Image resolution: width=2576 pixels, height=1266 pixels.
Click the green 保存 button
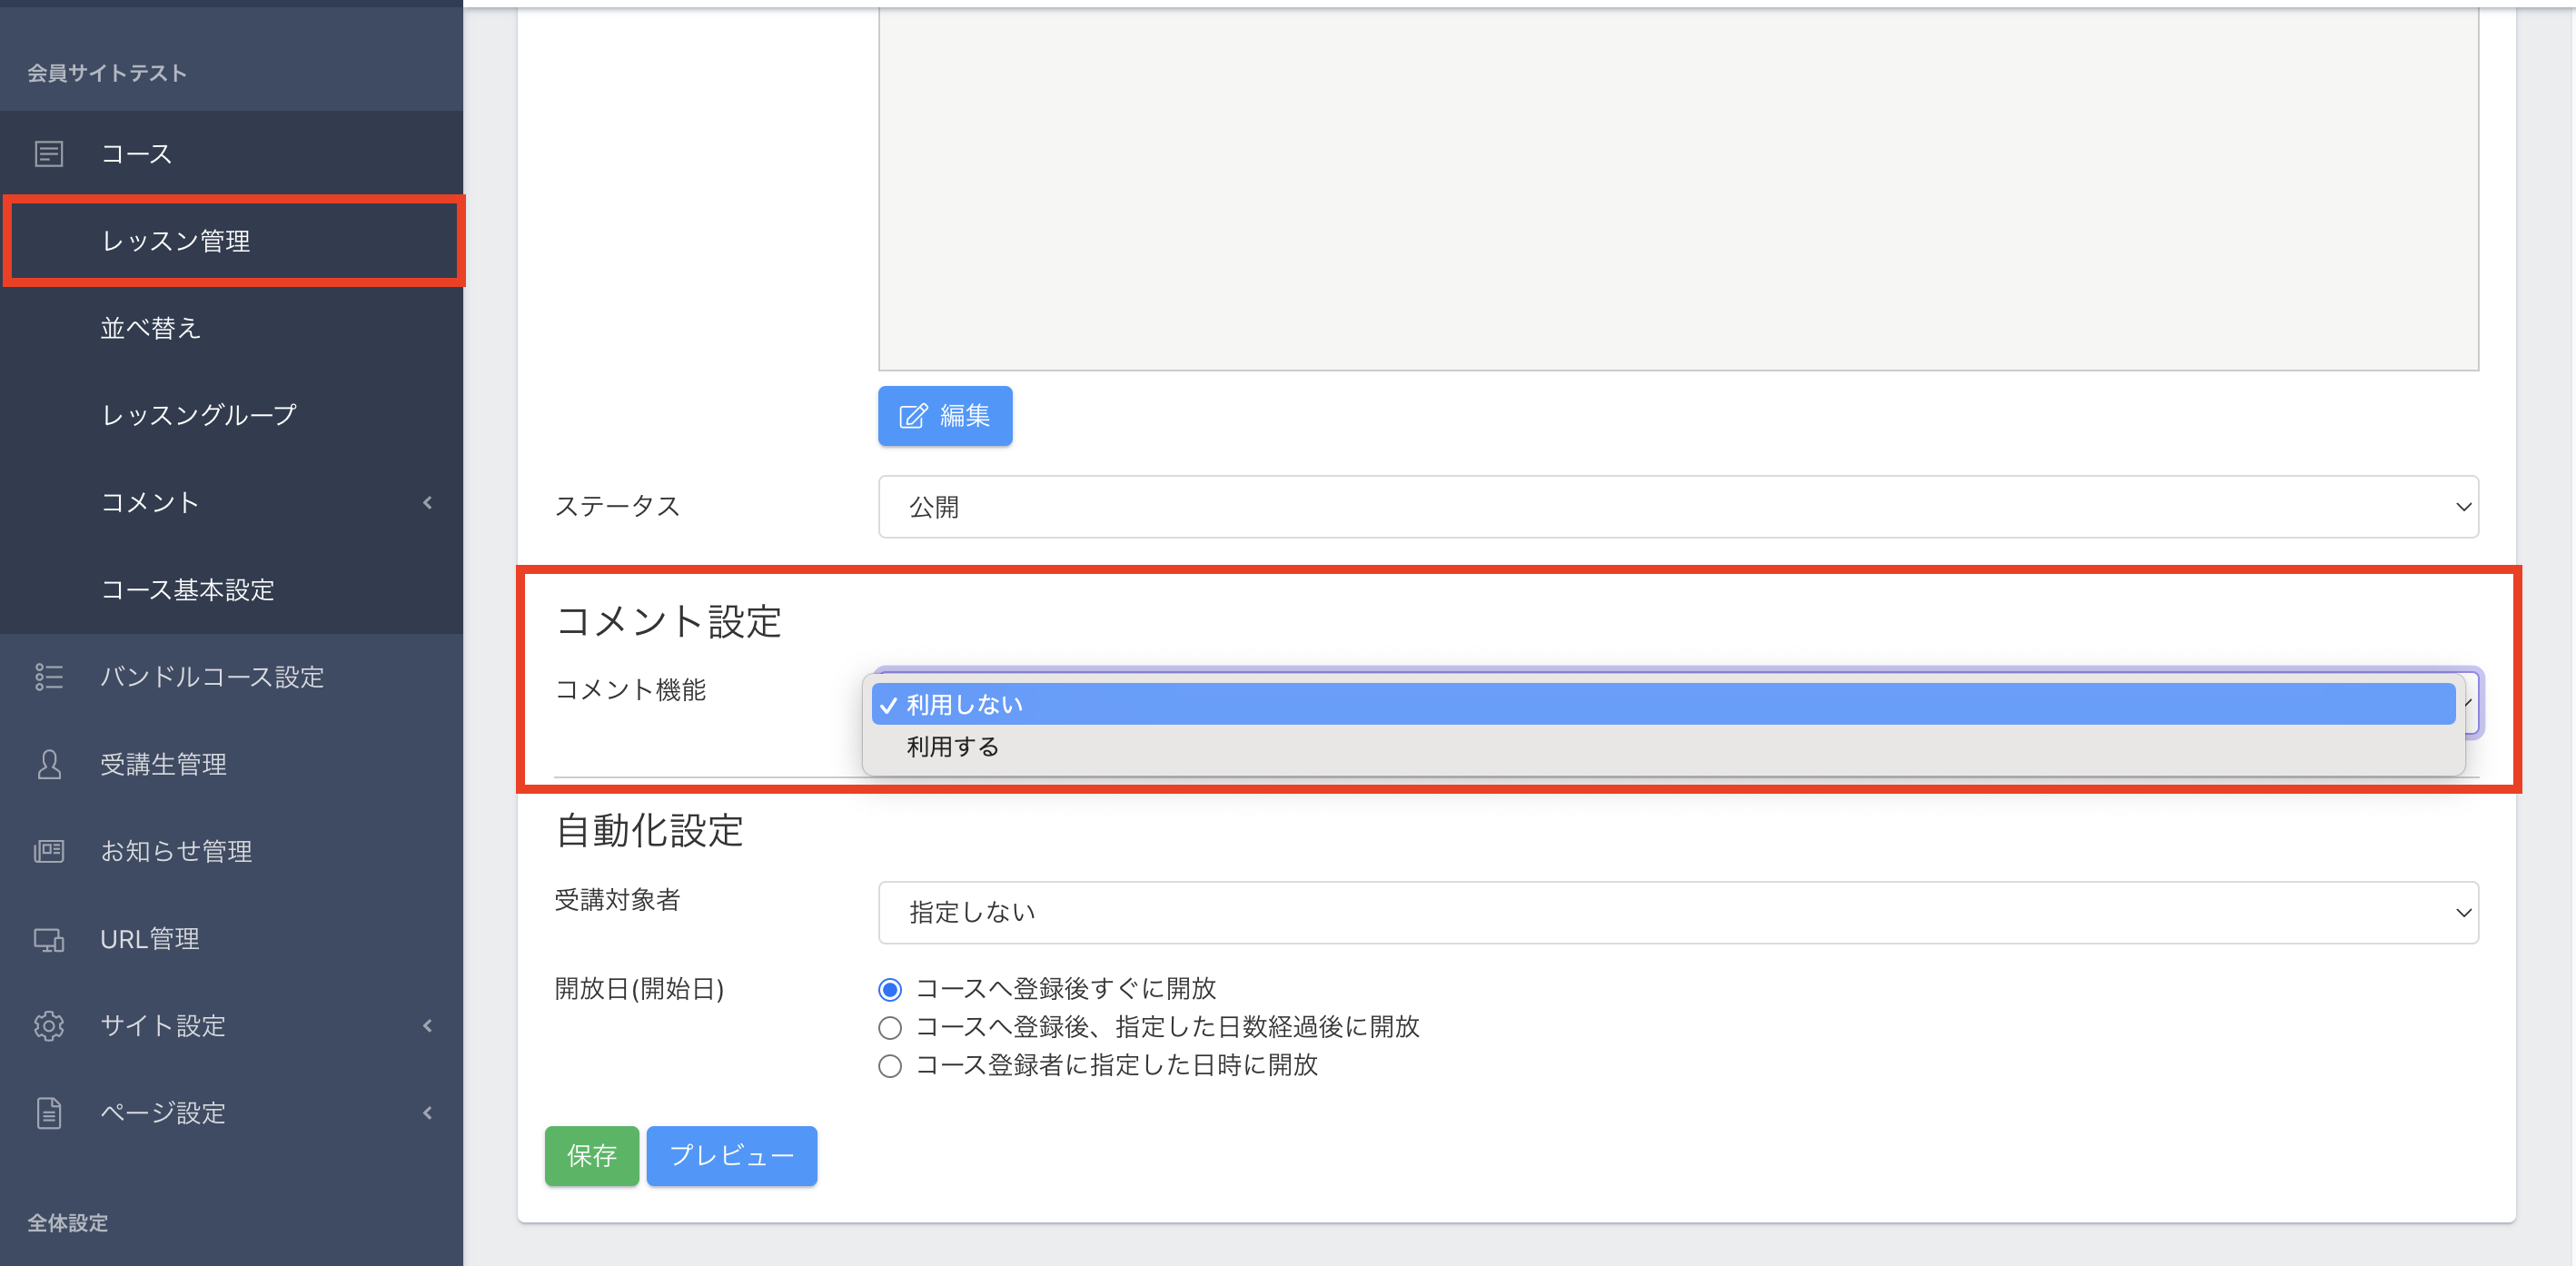click(x=591, y=1156)
